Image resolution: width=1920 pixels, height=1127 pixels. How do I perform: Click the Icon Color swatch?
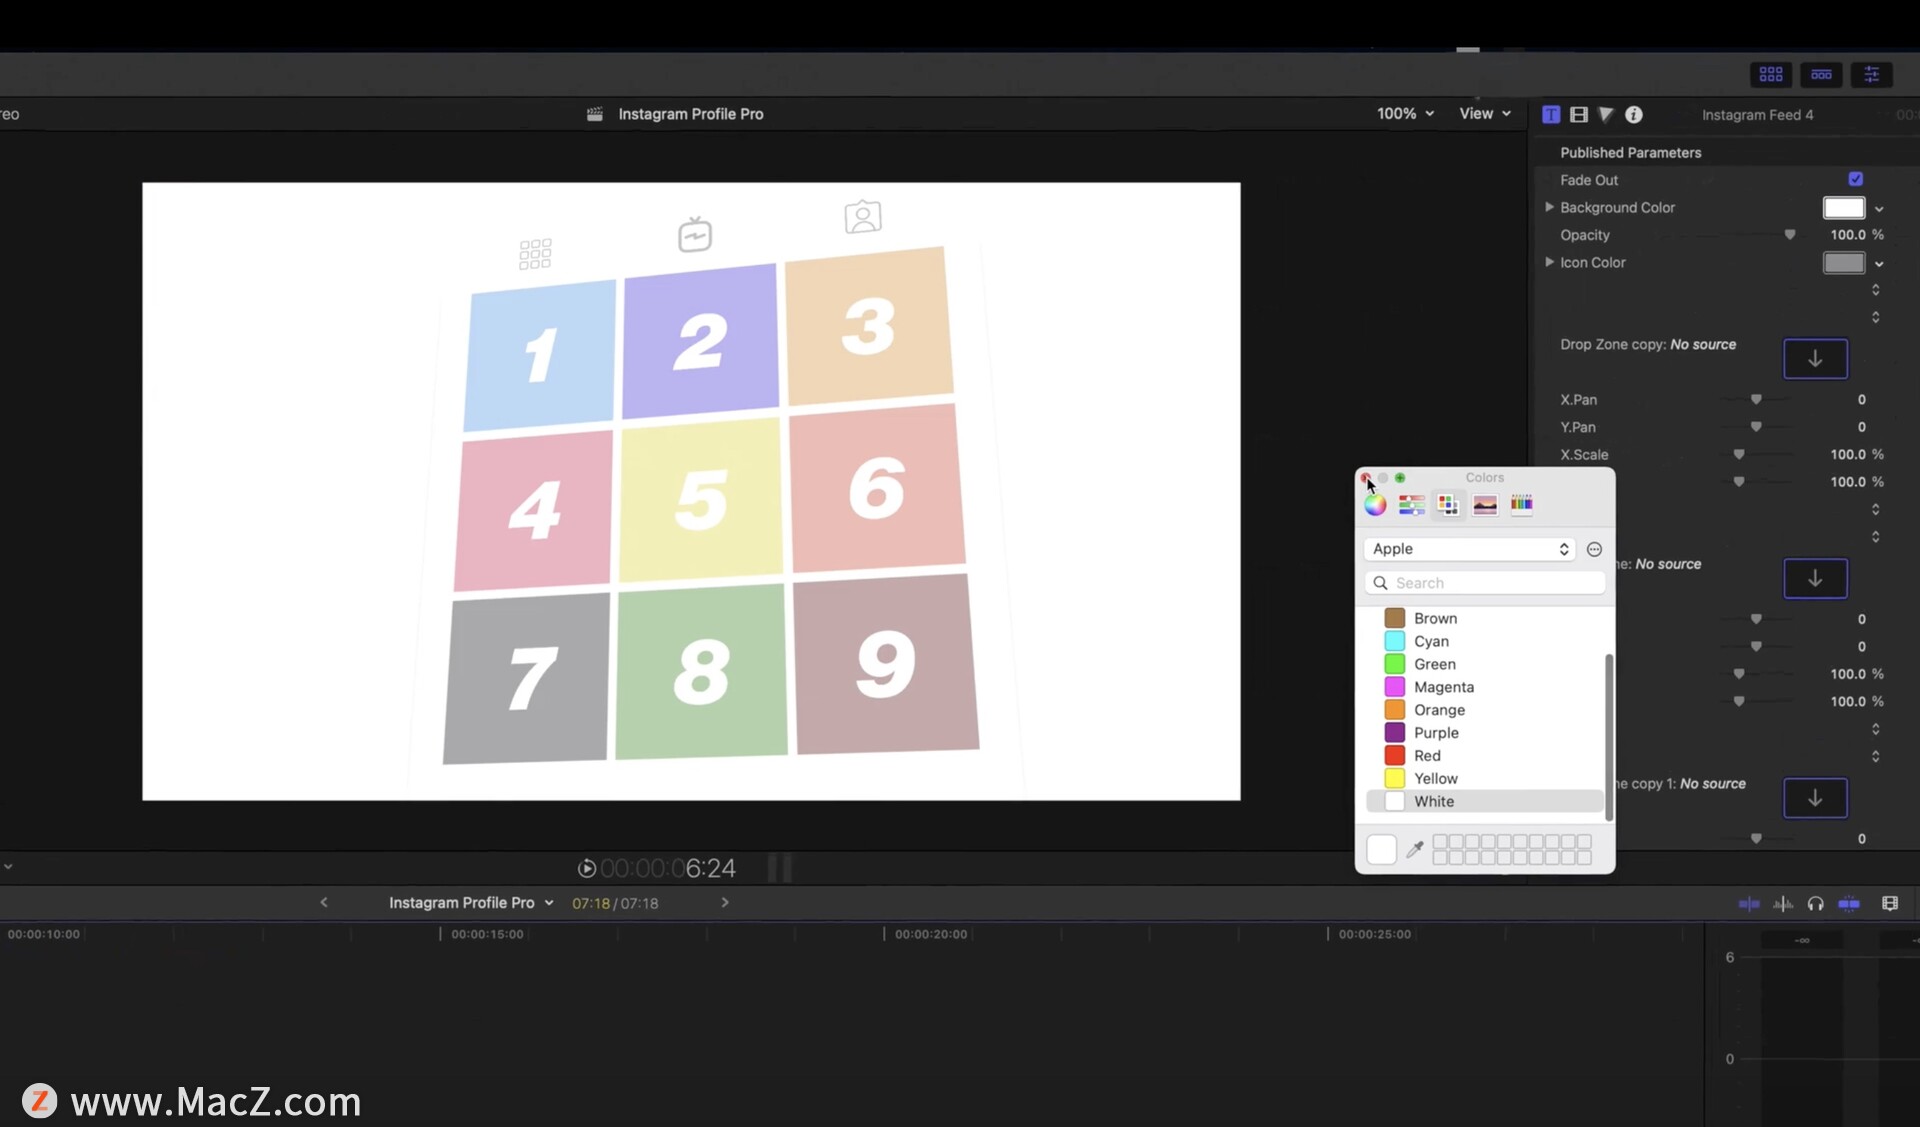pos(1844,263)
